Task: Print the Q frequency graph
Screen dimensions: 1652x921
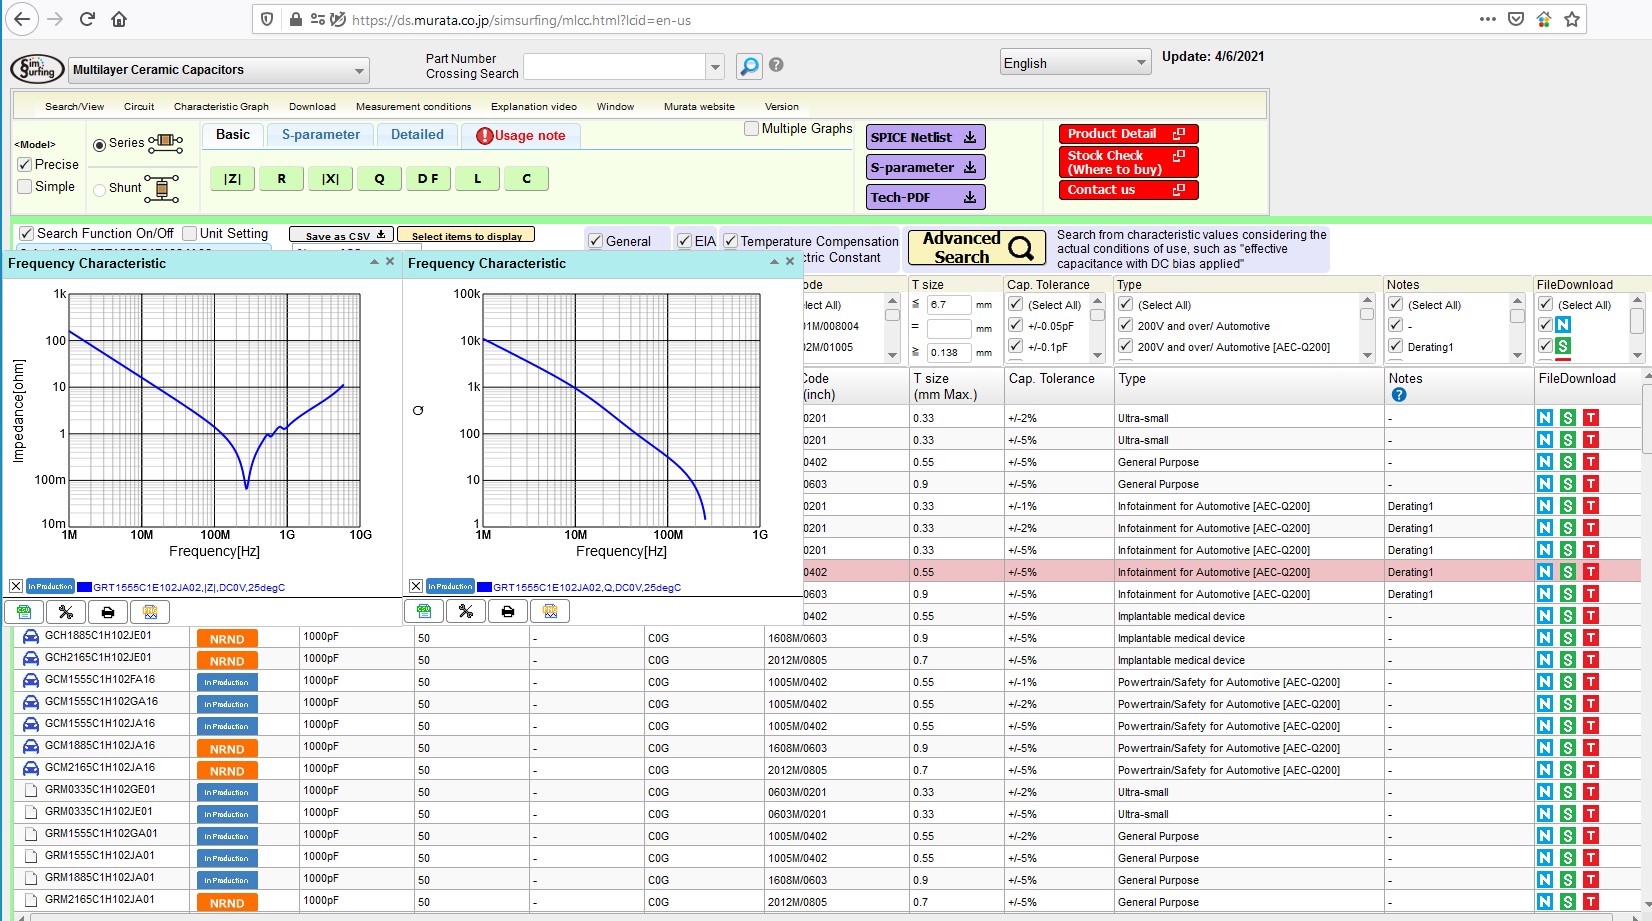Action: pyautogui.click(x=508, y=611)
